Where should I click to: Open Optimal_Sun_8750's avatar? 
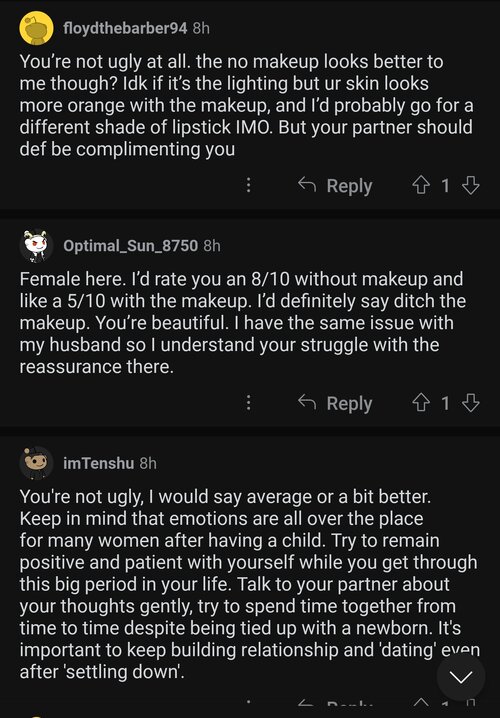[x=36, y=246]
